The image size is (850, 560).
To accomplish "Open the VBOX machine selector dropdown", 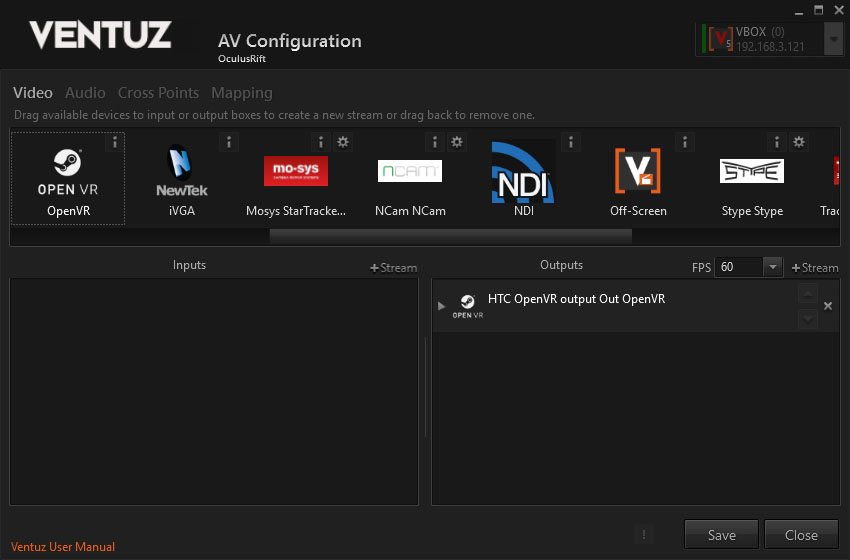I will click(x=833, y=39).
